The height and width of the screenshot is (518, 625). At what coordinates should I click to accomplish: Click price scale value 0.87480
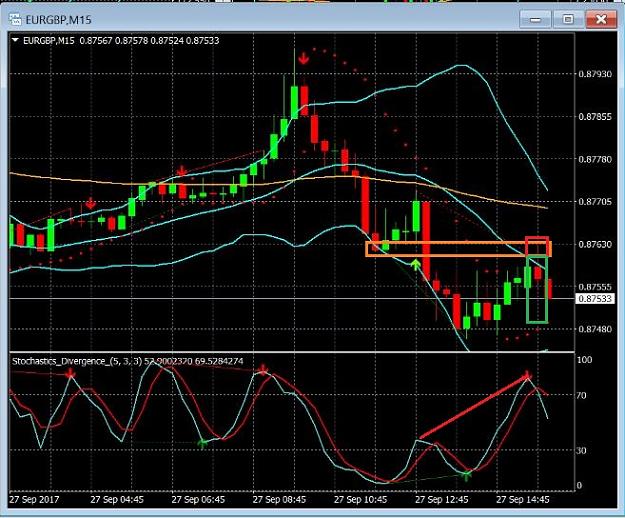595,329
